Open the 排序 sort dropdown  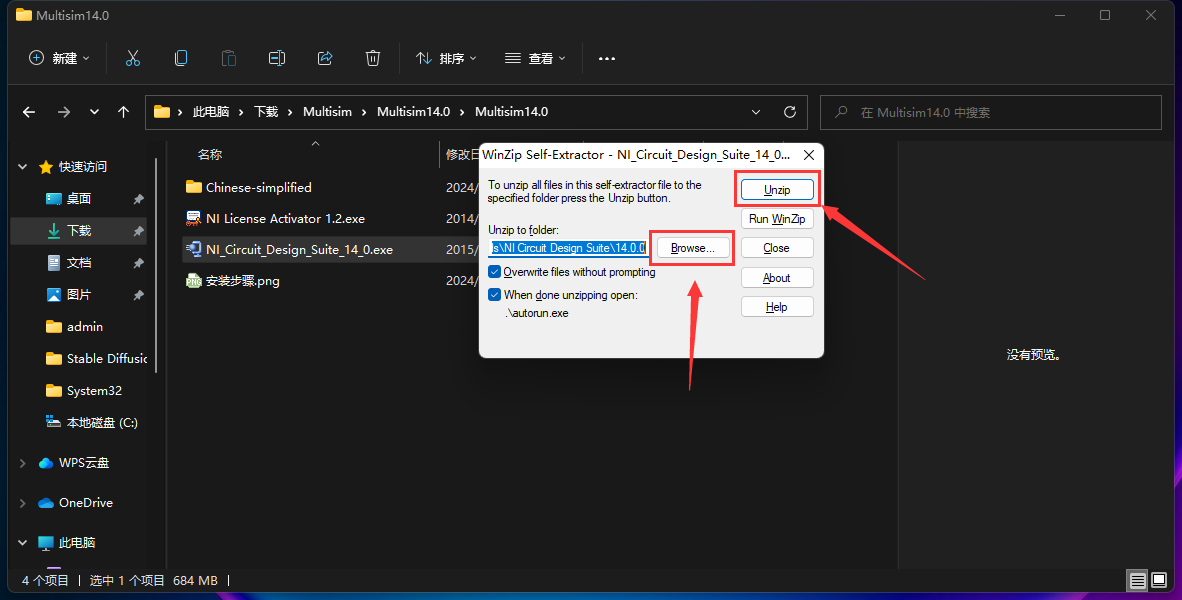tap(446, 58)
